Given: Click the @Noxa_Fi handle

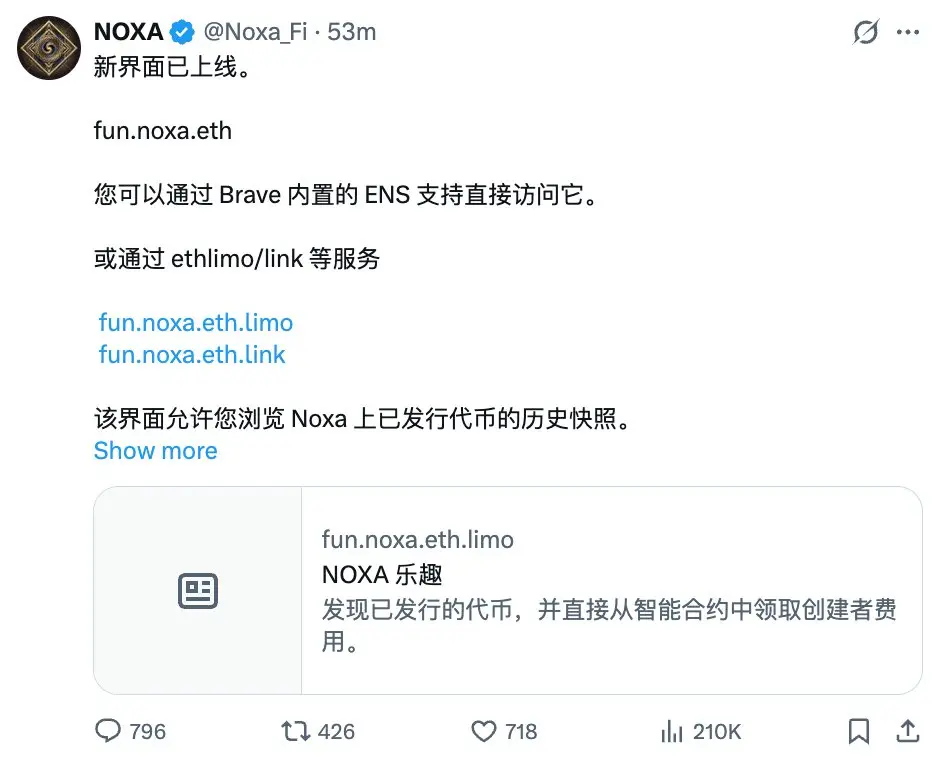Looking at the screenshot, I should click(255, 32).
